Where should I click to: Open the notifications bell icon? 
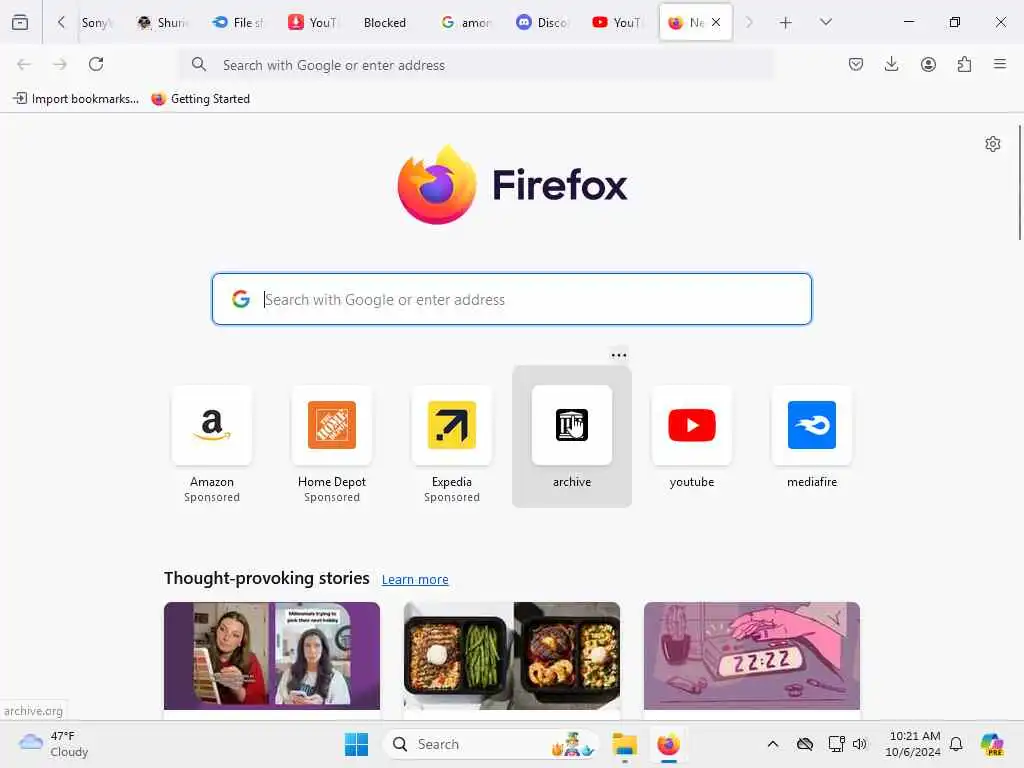[956, 744]
